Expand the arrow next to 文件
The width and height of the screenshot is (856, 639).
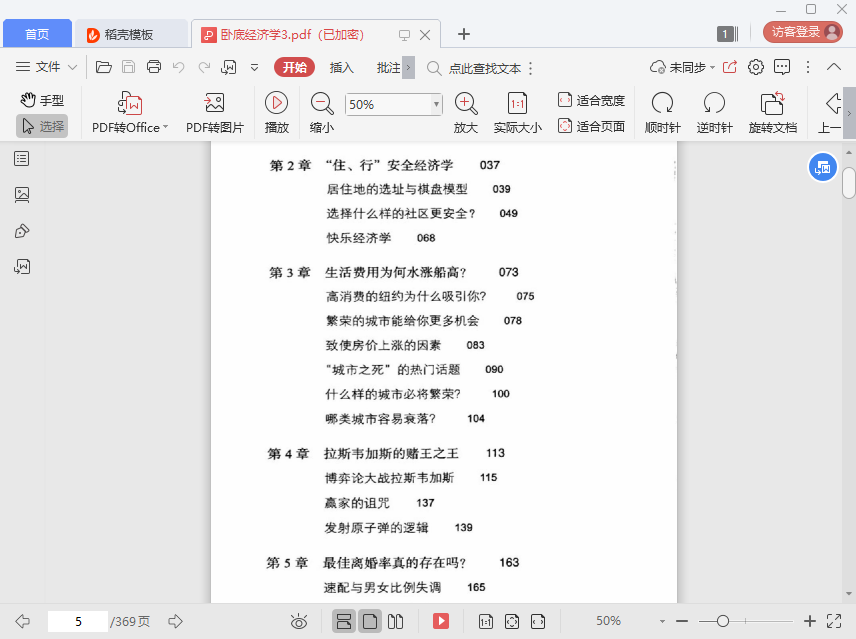(72, 67)
